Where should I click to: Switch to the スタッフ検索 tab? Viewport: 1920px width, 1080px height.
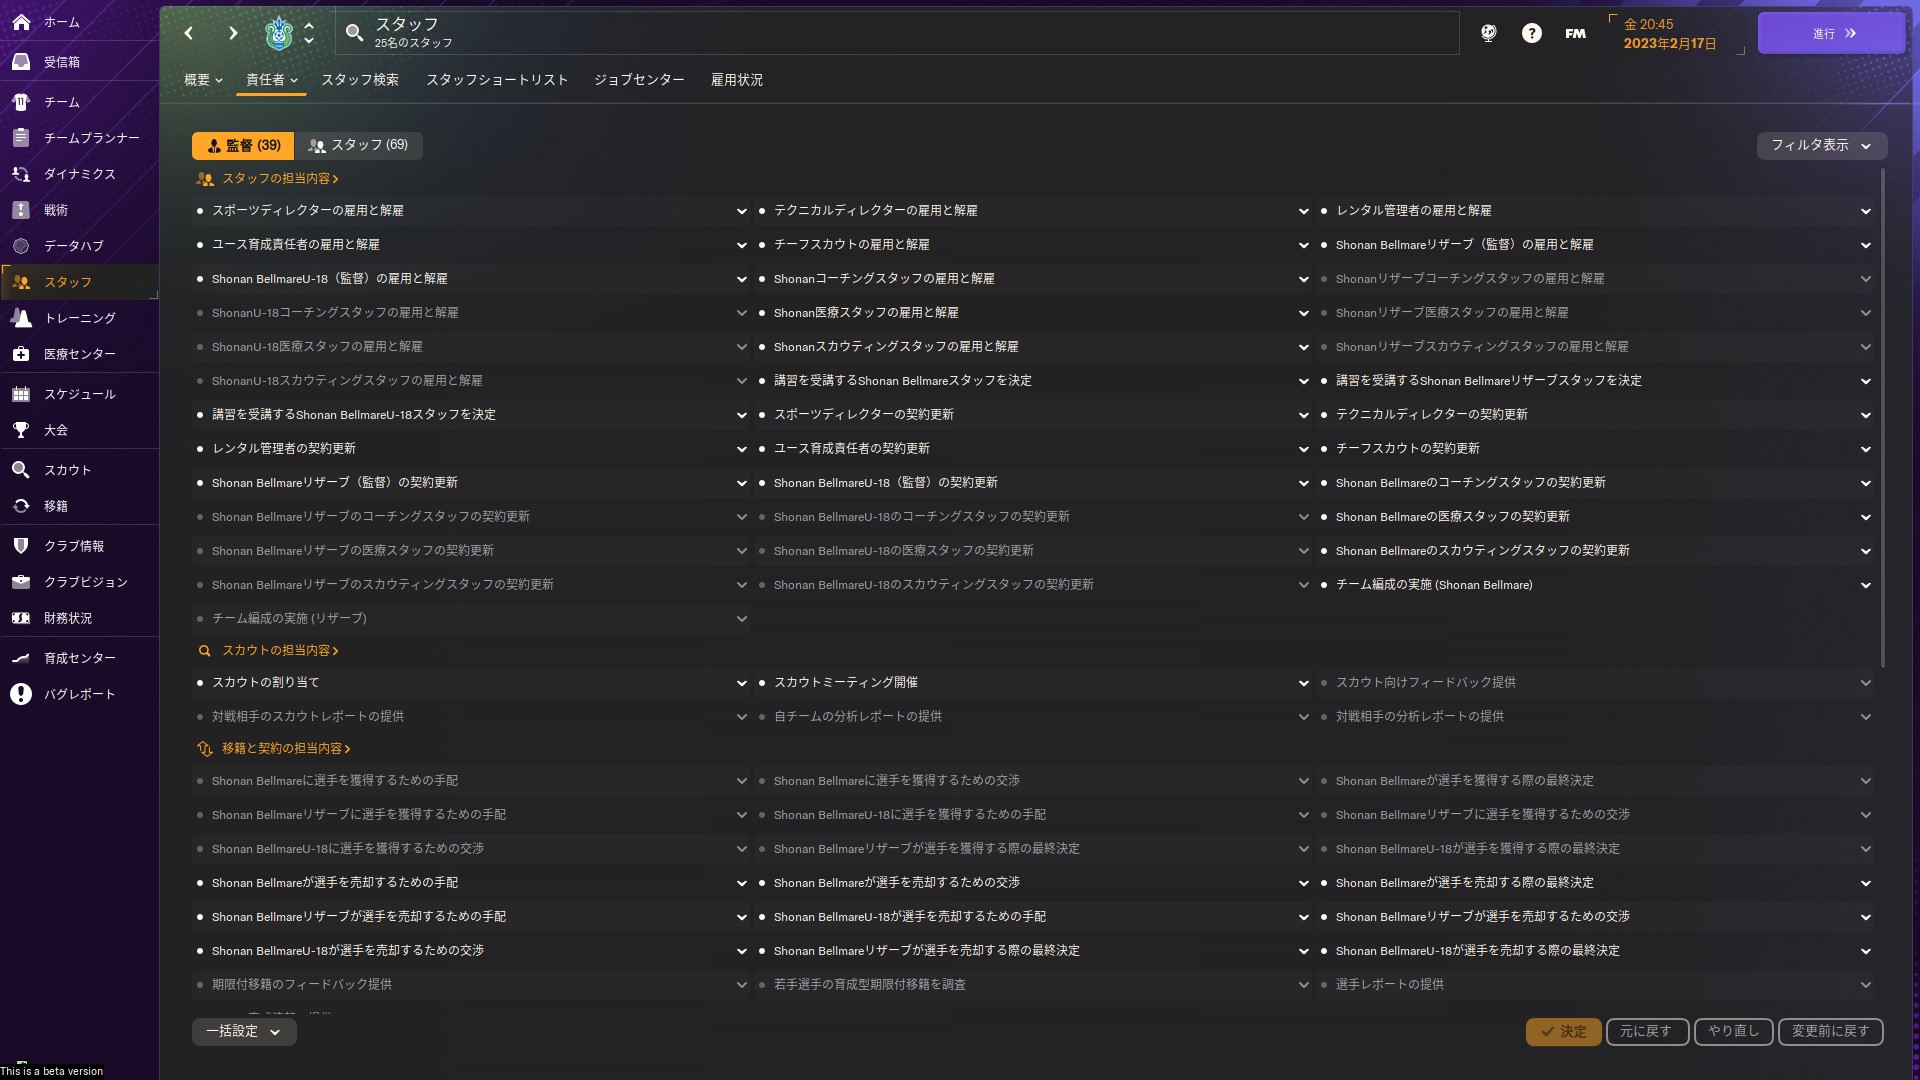[360, 80]
